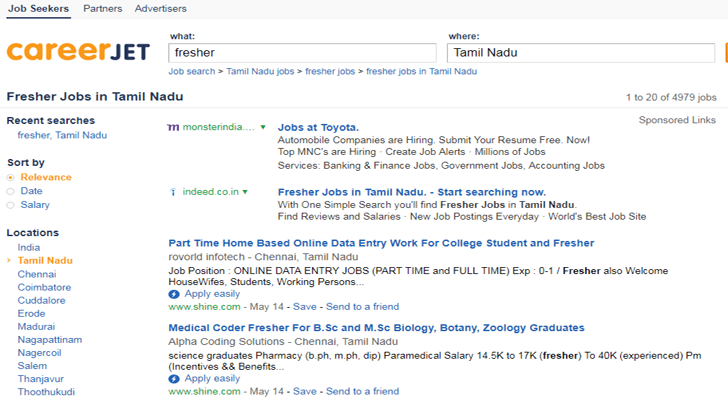
Task: Click 'Sponsored Links' label
Action: coord(677,120)
